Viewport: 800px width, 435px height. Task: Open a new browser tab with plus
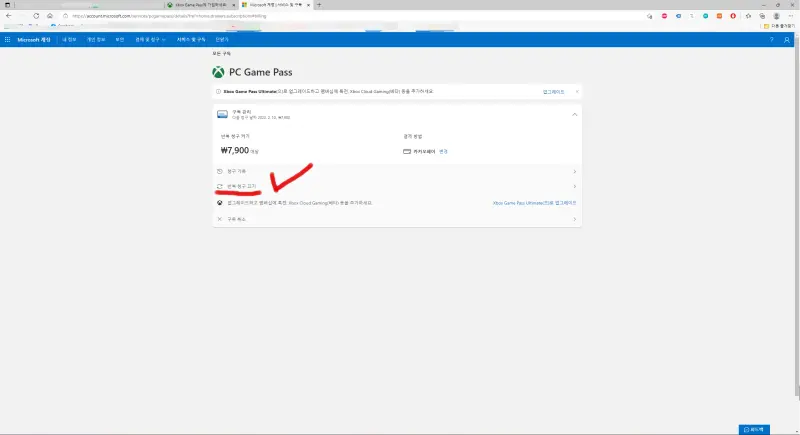(319, 5)
